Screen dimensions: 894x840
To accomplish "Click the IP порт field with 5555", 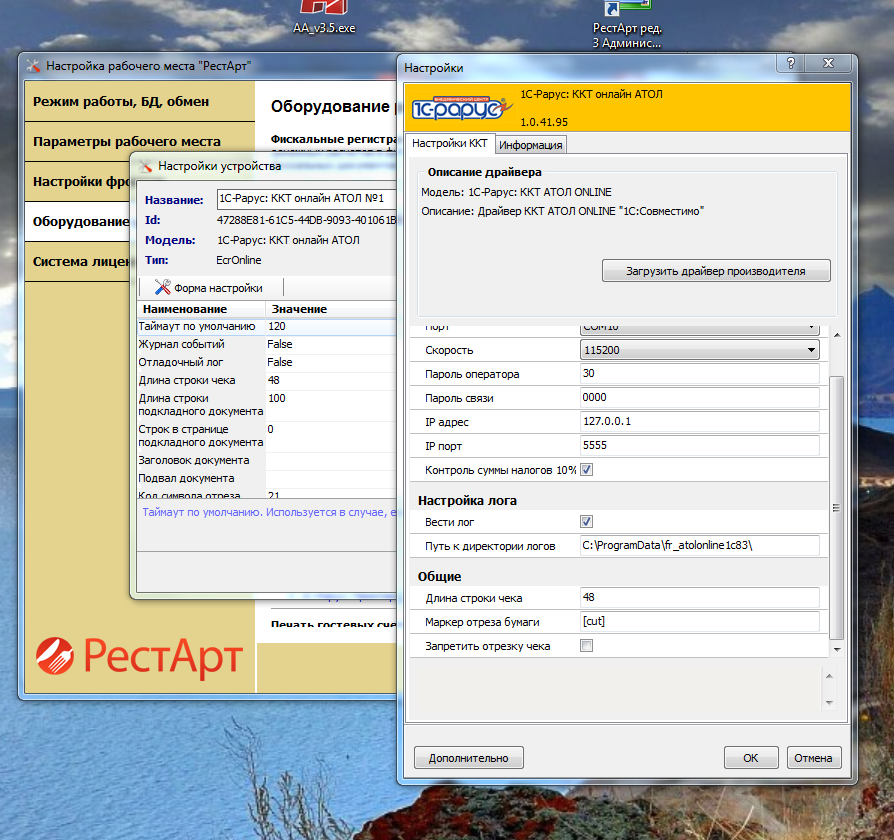I will coord(700,445).
